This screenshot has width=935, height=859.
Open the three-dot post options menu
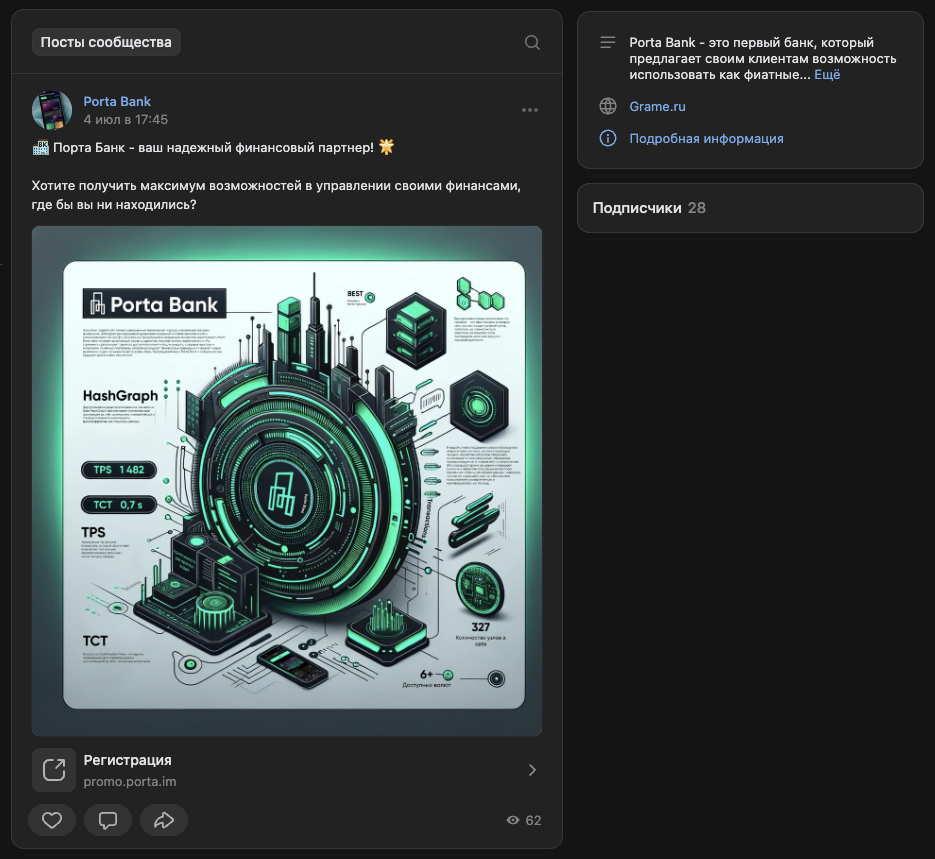530,110
